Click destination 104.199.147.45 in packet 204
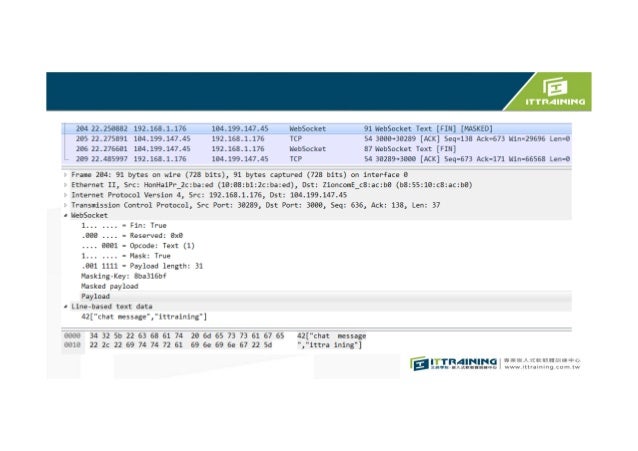Image resolution: width=638 pixels, height=451 pixels. (240, 129)
